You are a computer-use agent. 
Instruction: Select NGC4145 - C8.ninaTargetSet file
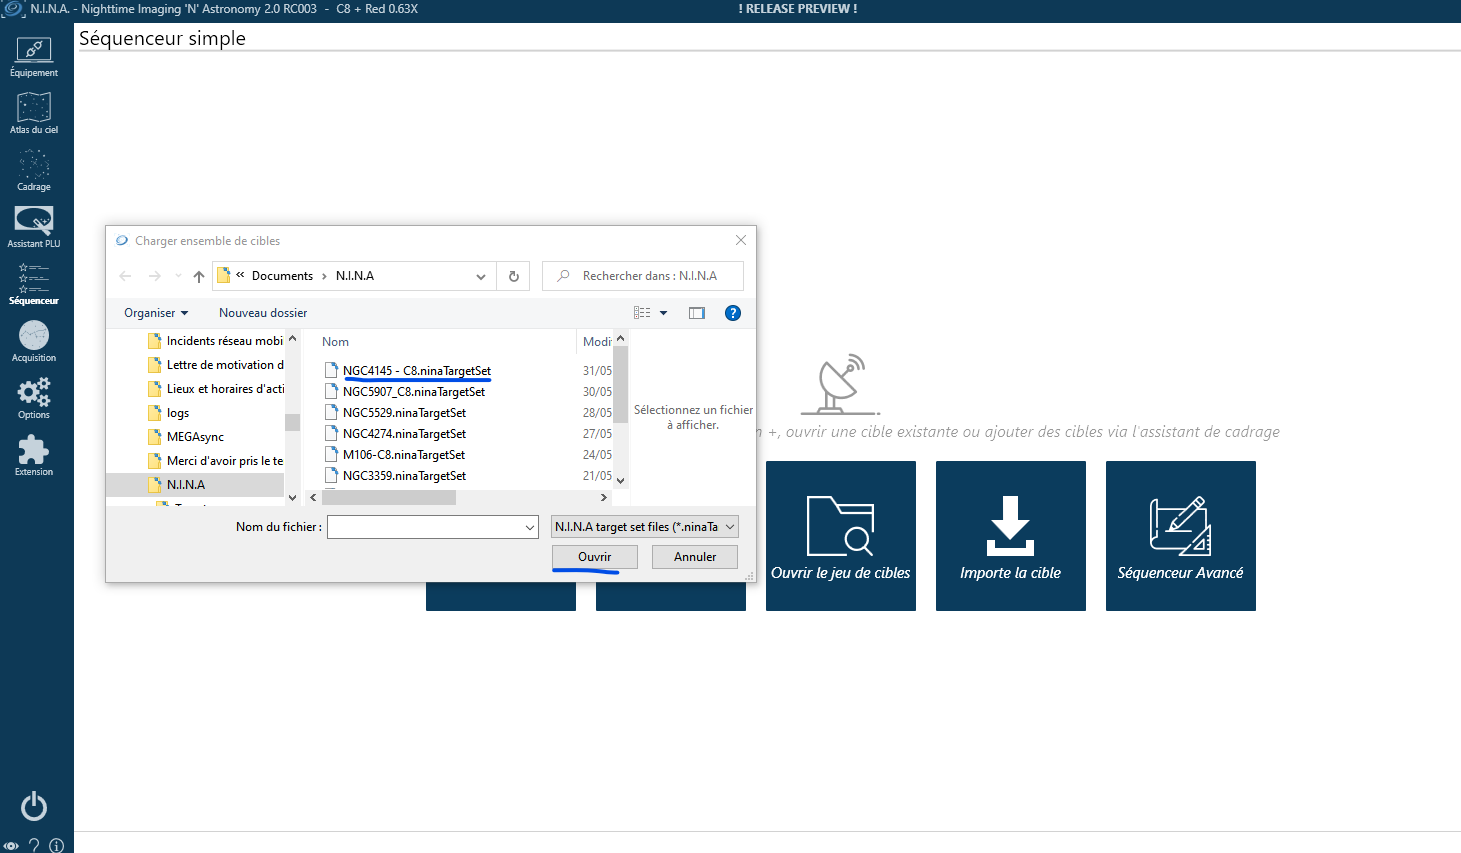[x=417, y=371]
